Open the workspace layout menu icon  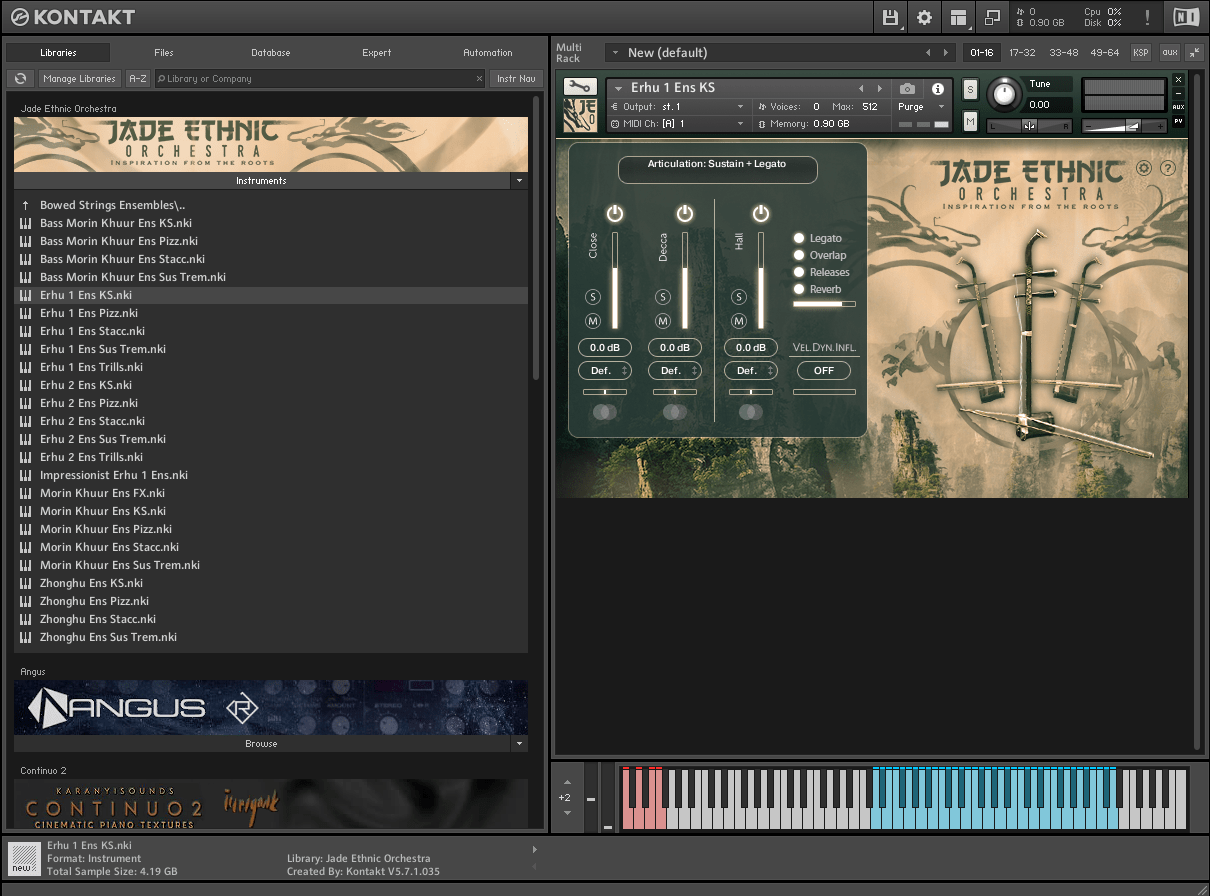click(959, 17)
